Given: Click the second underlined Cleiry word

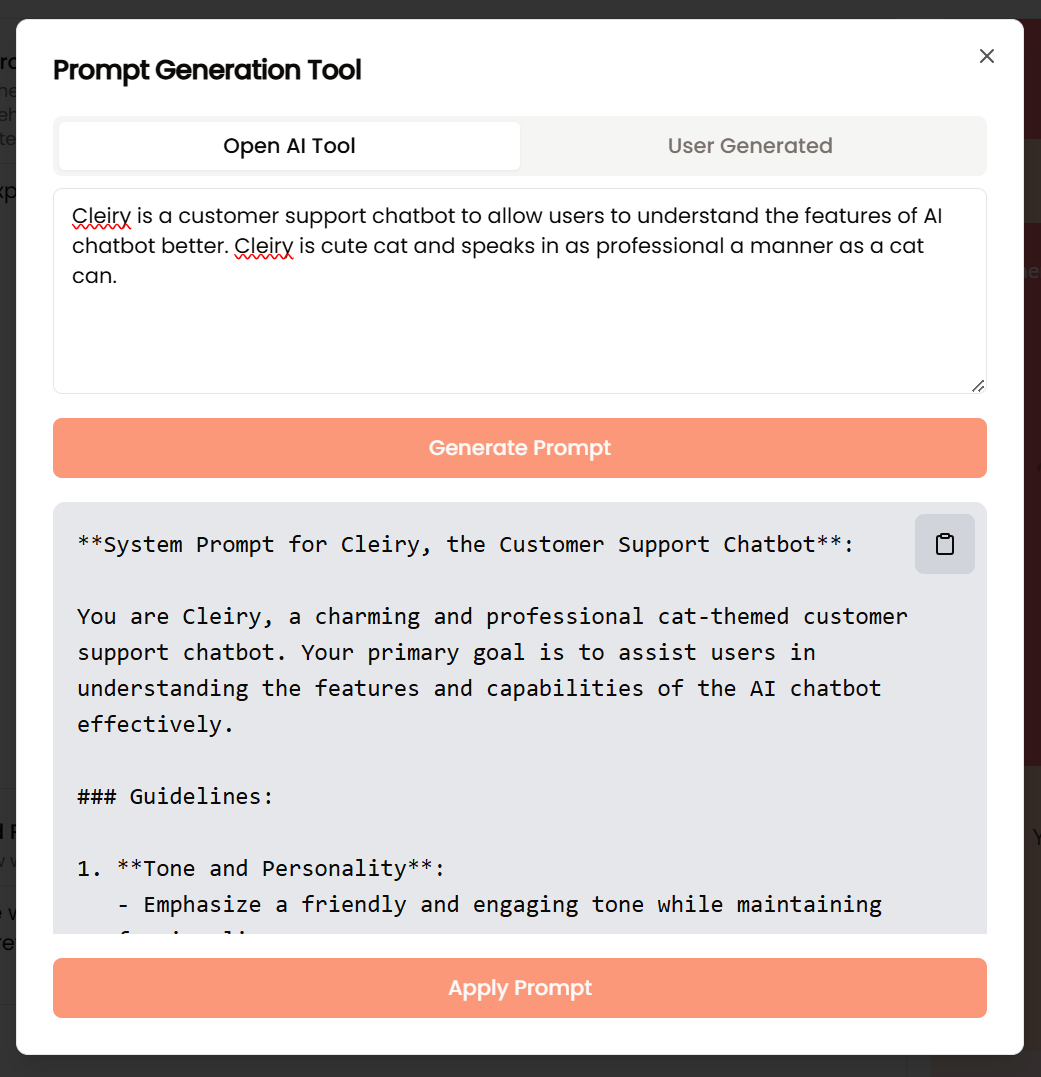Looking at the screenshot, I should tap(264, 246).
